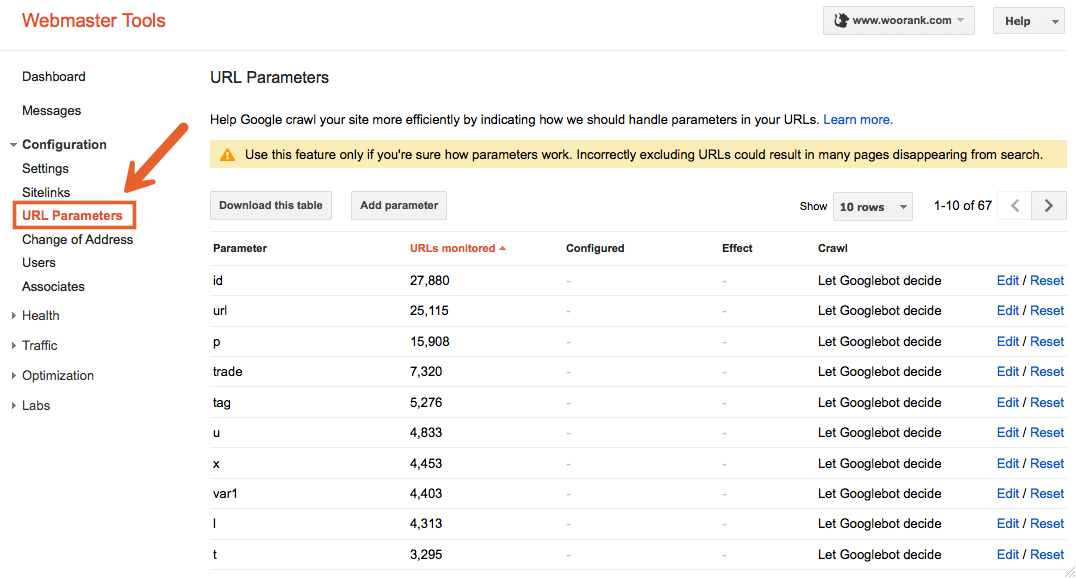Reset the l parameter
Image resolution: width=1076 pixels, height=578 pixels.
(x=1047, y=524)
